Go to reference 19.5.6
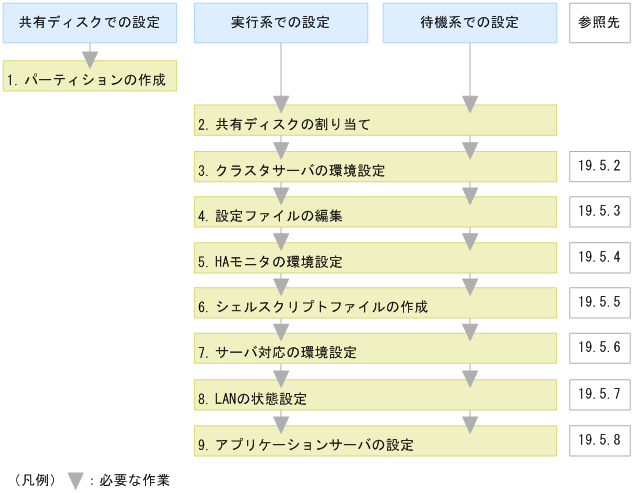 click(599, 347)
